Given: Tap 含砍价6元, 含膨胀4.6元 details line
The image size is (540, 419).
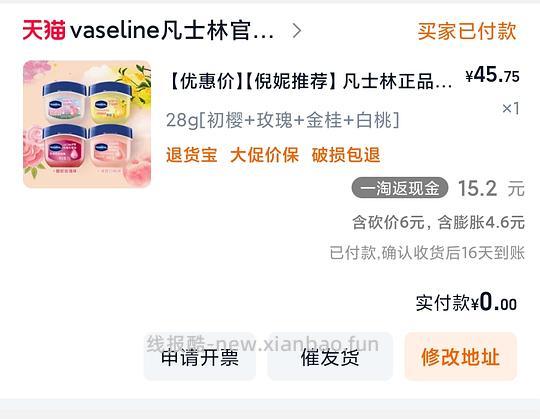Looking at the screenshot, I should point(438,222).
